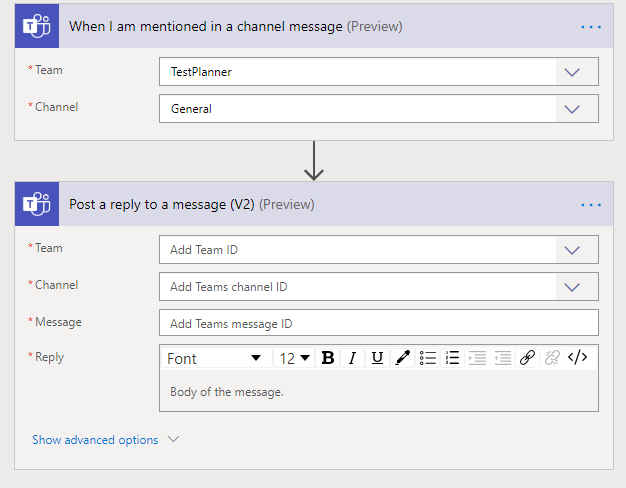Insert a hyperlink in the reply
The height and width of the screenshot is (488, 626).
point(527,358)
